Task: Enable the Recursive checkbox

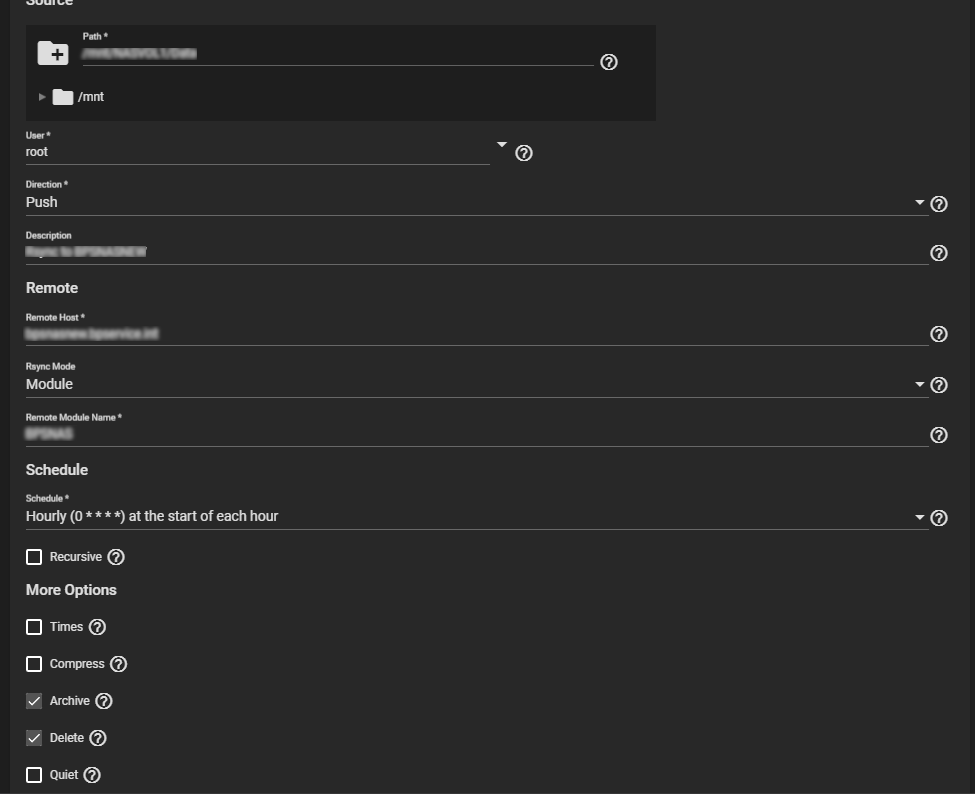Action: click(34, 556)
